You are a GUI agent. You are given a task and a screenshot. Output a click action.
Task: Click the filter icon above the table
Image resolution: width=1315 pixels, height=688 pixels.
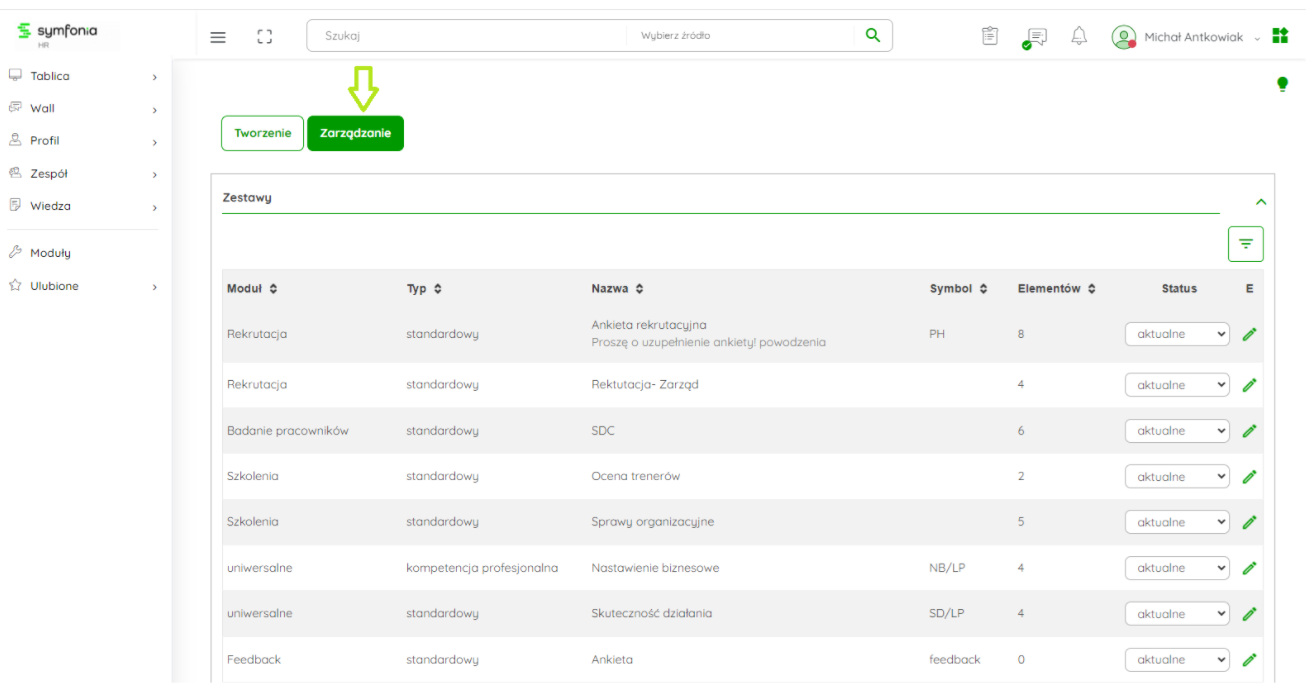click(x=1245, y=244)
